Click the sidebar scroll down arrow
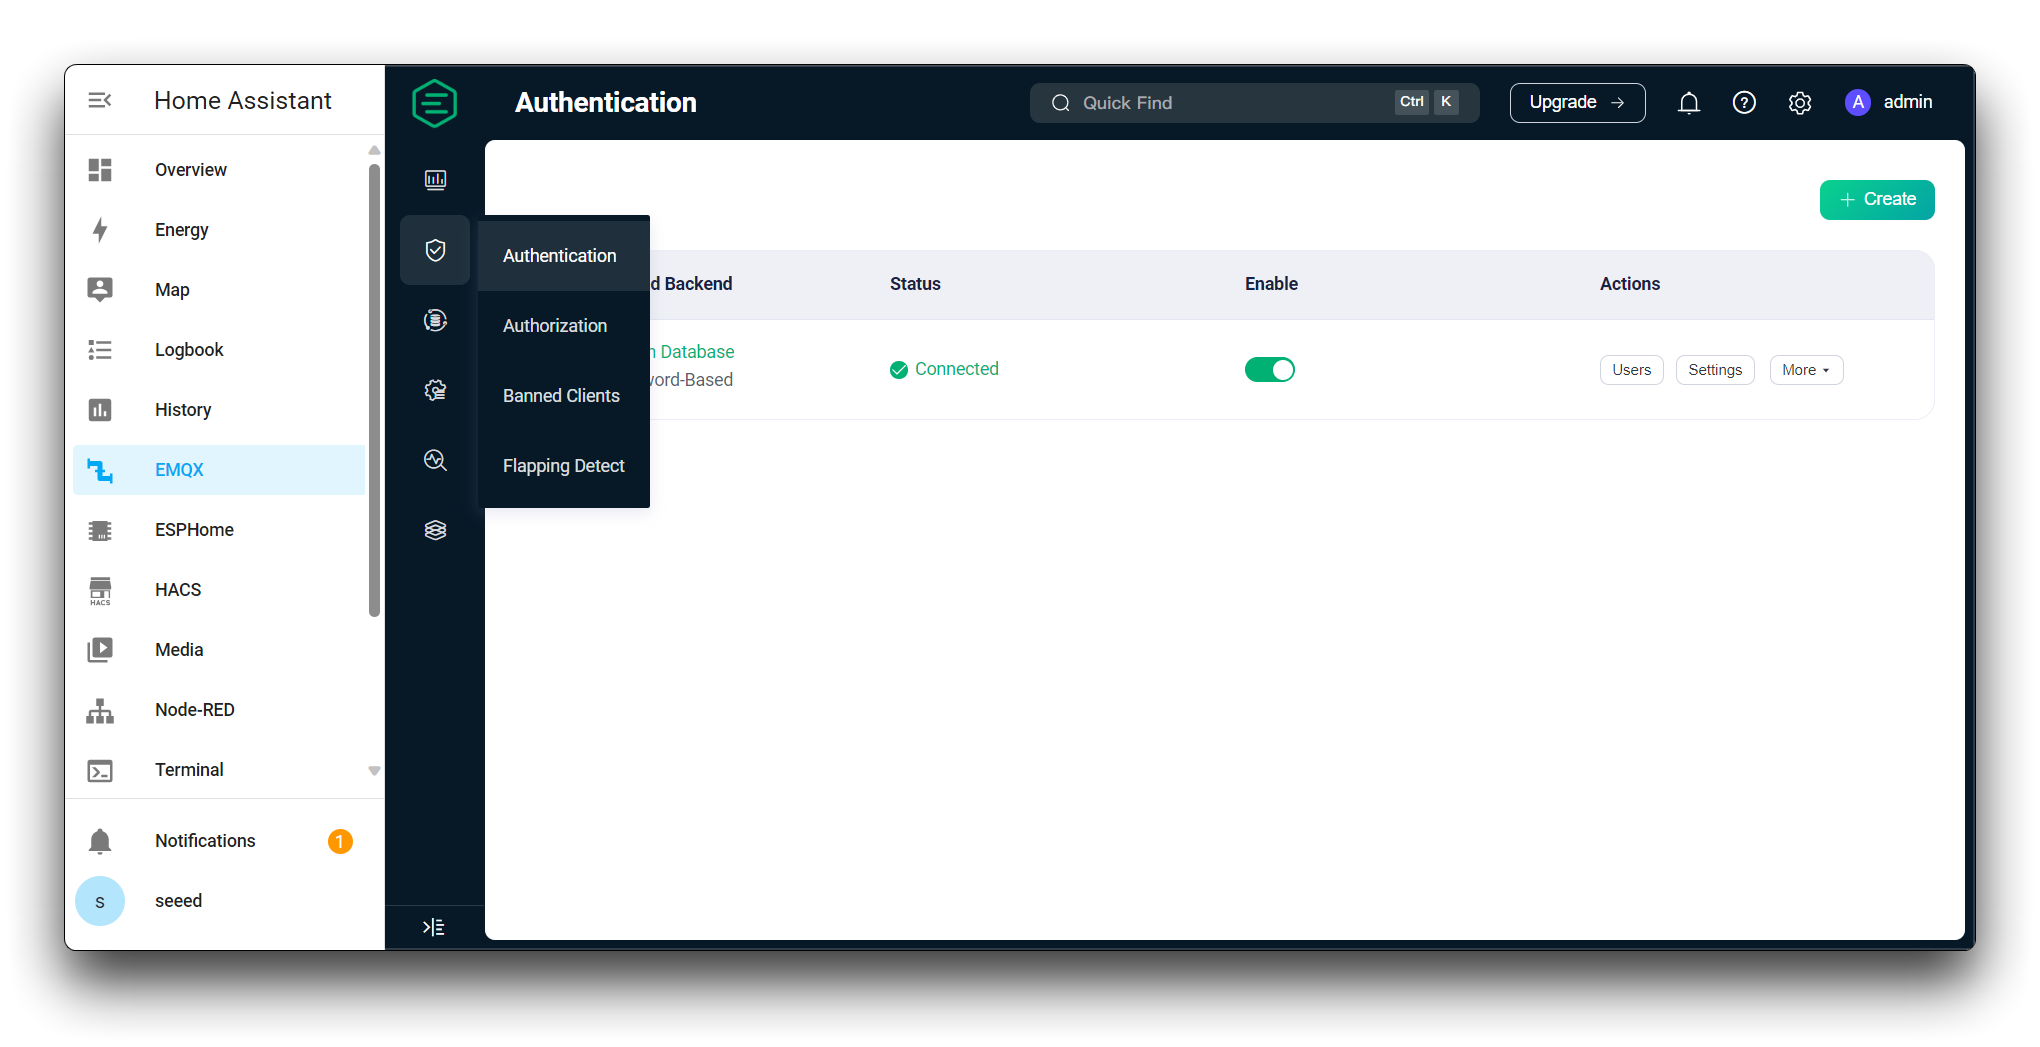This screenshot has height=1047, width=2040. 374,771
